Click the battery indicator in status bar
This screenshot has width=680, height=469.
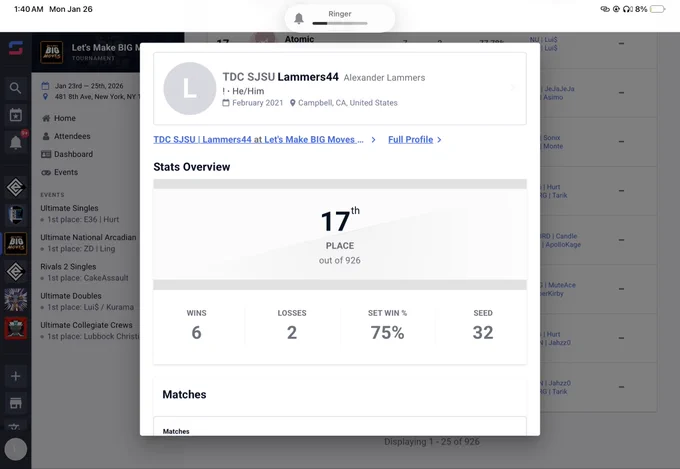(x=657, y=9)
